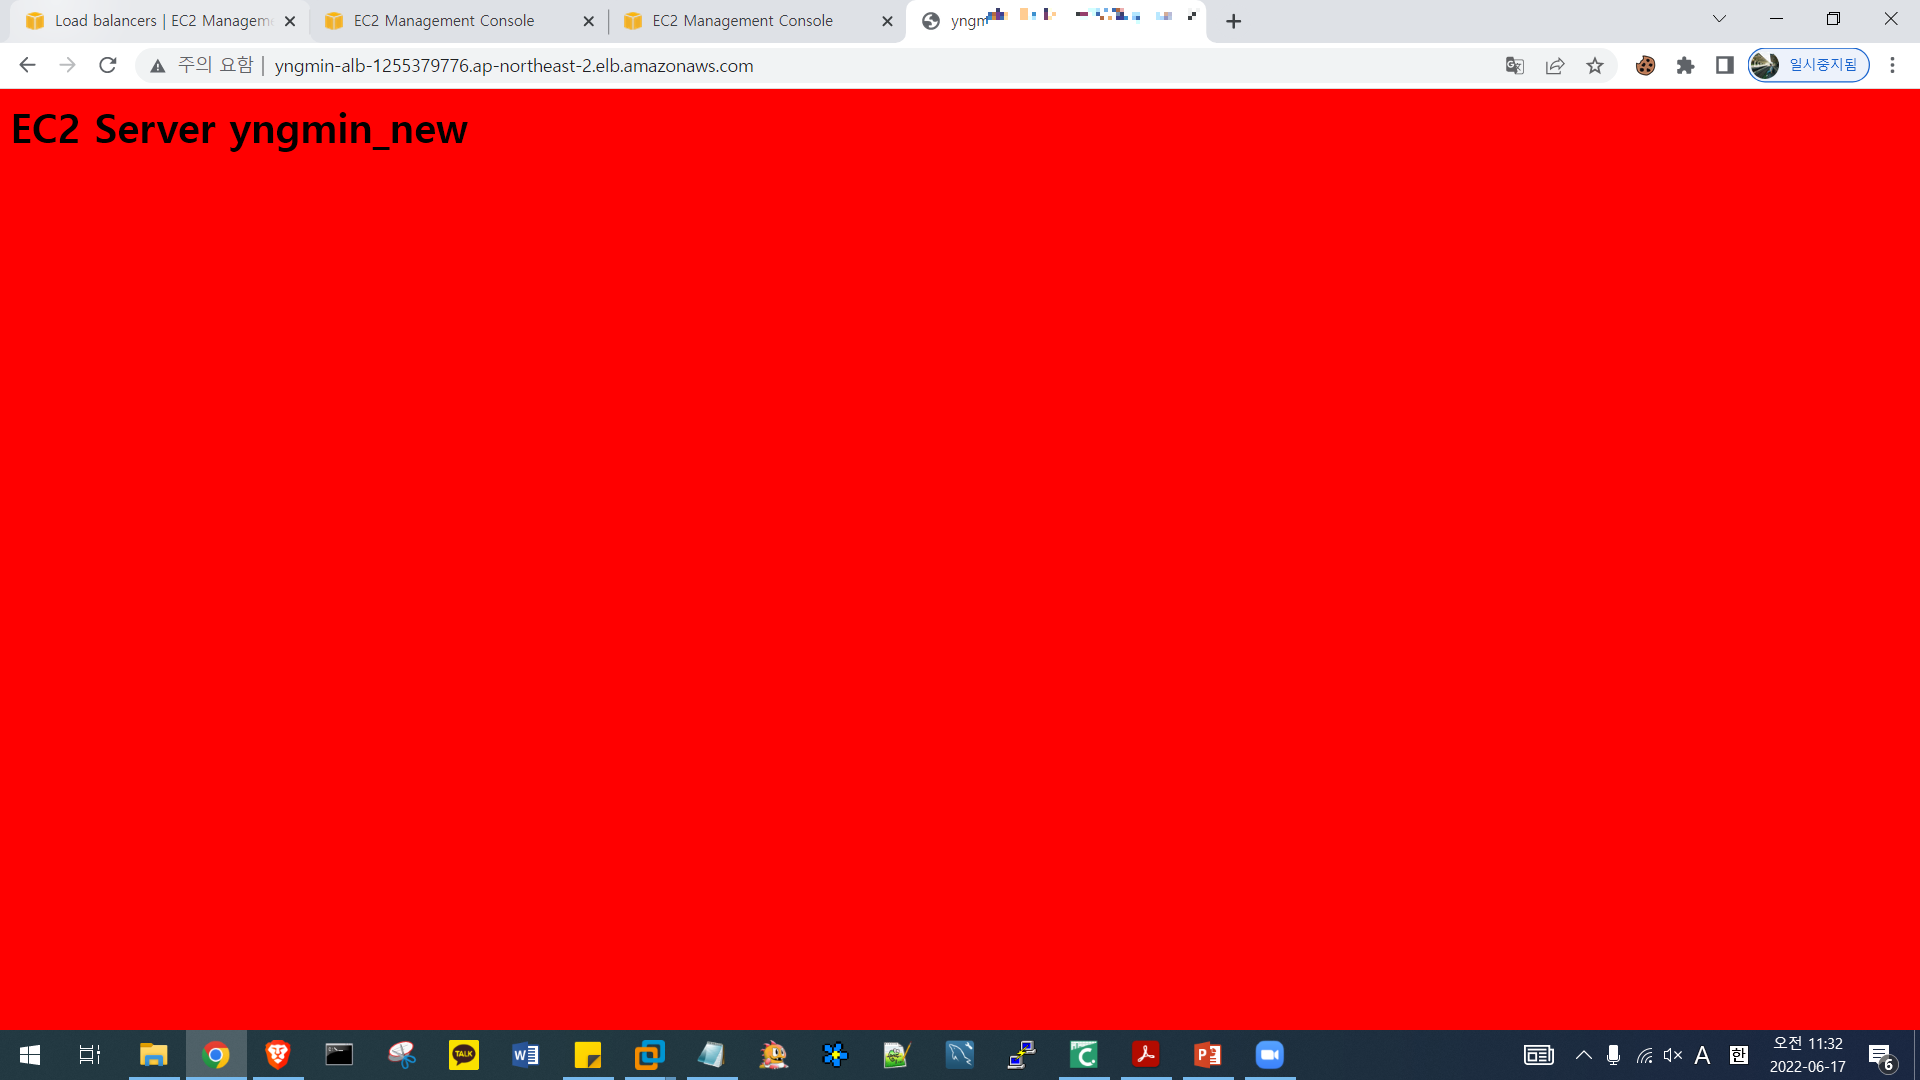Share this page via share icon
Screen dimensions: 1920x1080
(1555, 66)
